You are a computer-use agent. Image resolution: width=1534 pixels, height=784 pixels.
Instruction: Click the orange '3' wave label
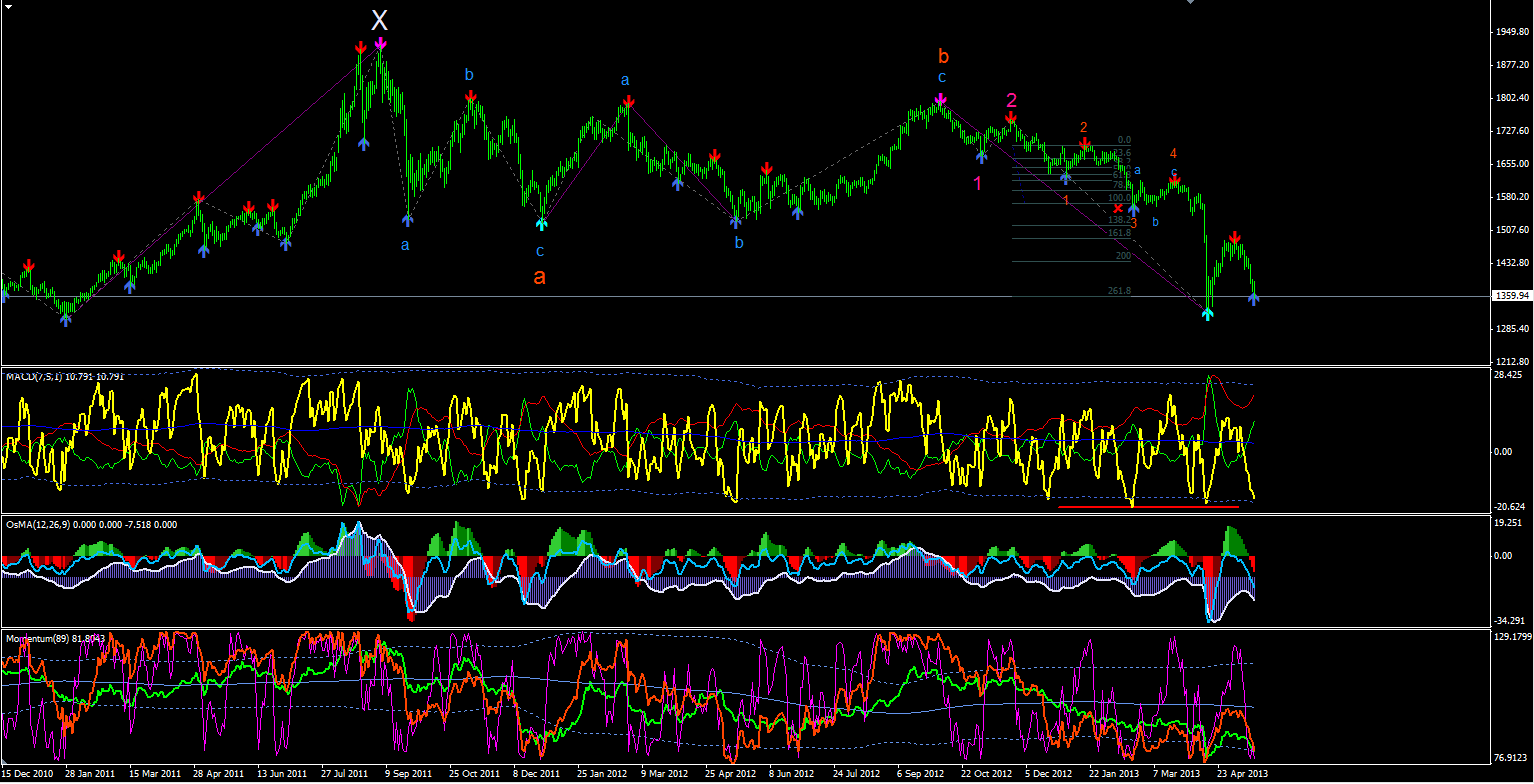pyautogui.click(x=1133, y=223)
